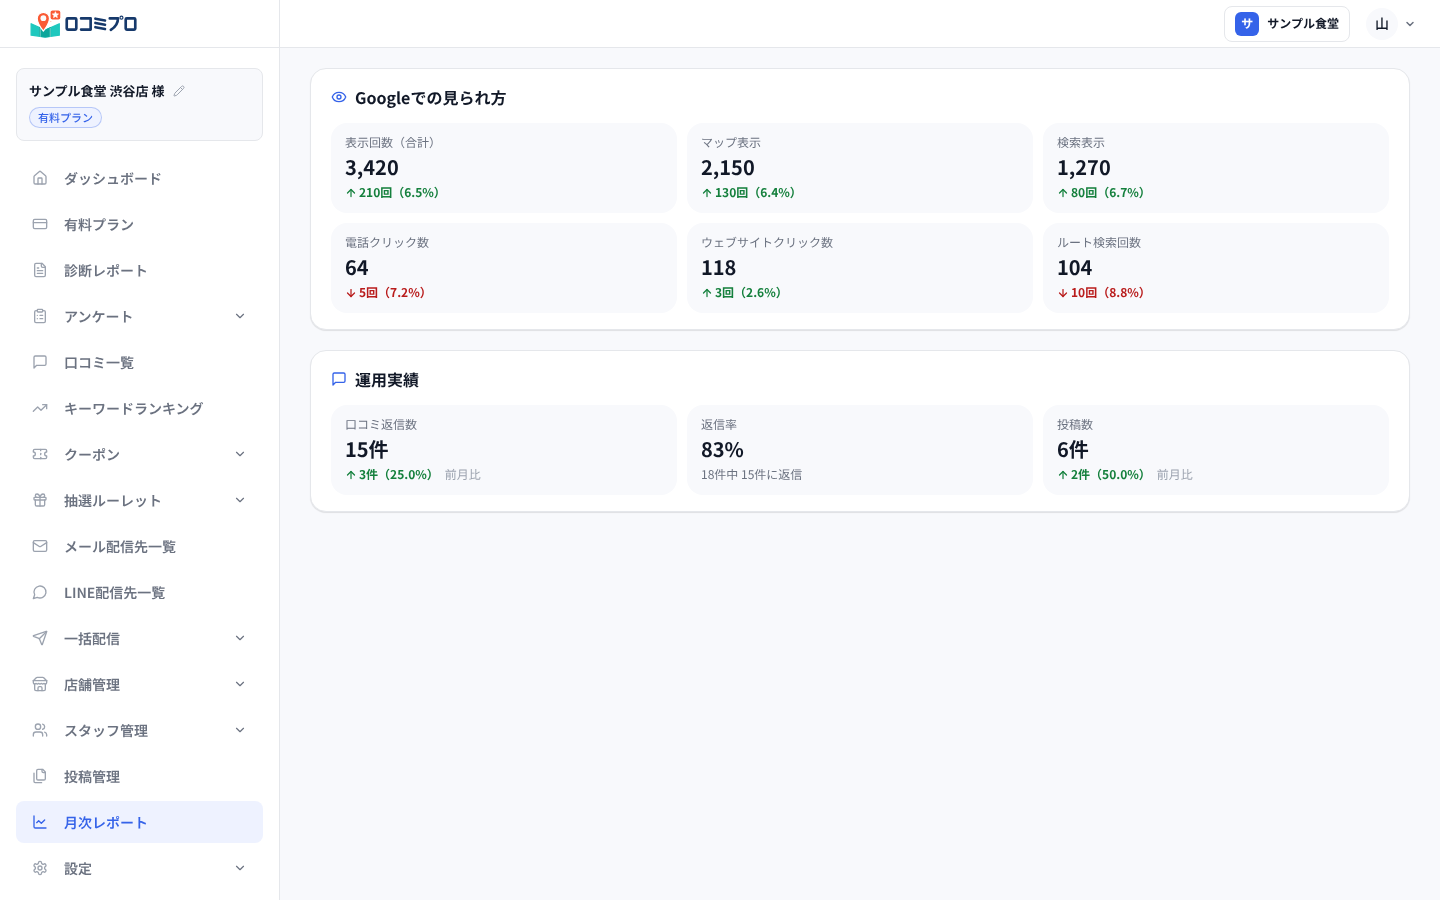Go to 口コミ一覧 in the sidebar
This screenshot has height=900, width=1440.
coord(139,362)
